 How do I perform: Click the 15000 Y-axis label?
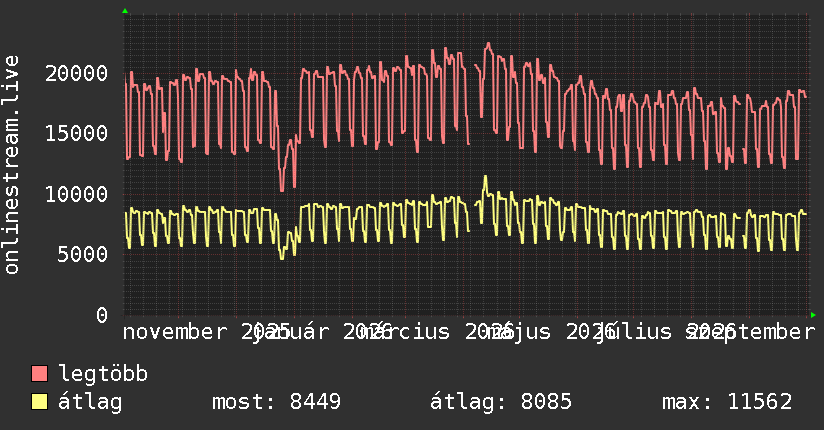click(77, 133)
